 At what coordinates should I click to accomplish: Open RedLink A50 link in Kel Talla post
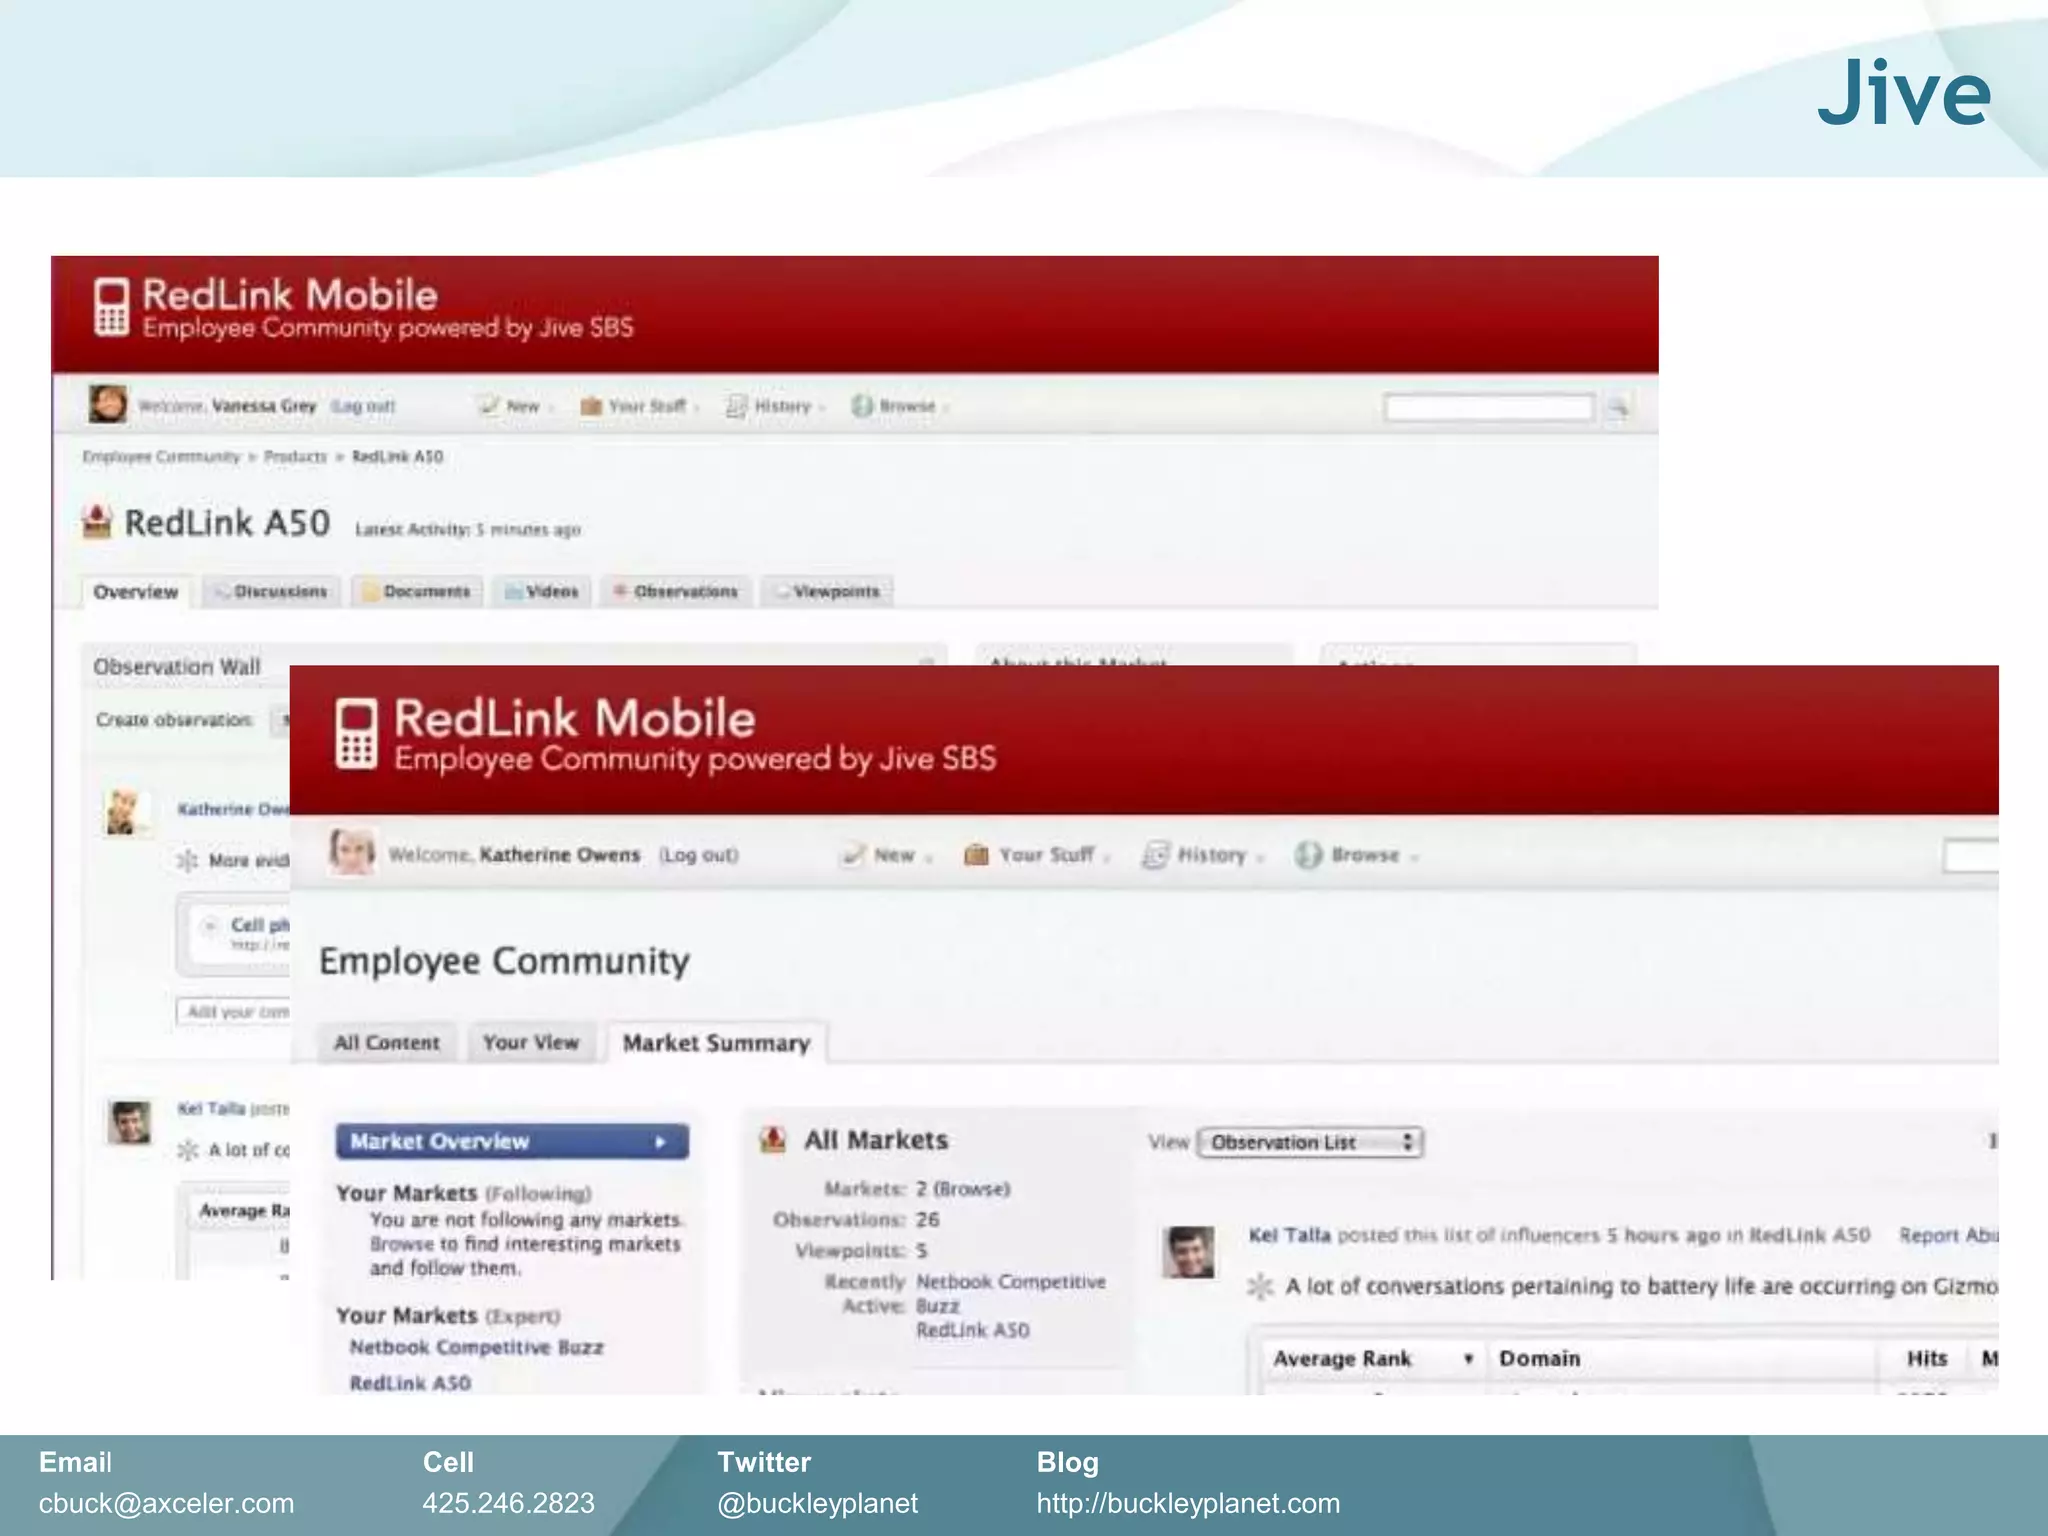coord(1809,1235)
